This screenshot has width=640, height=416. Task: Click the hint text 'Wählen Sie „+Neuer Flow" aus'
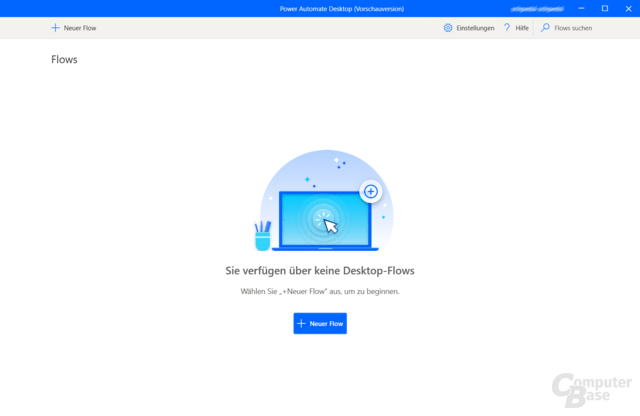(291, 291)
